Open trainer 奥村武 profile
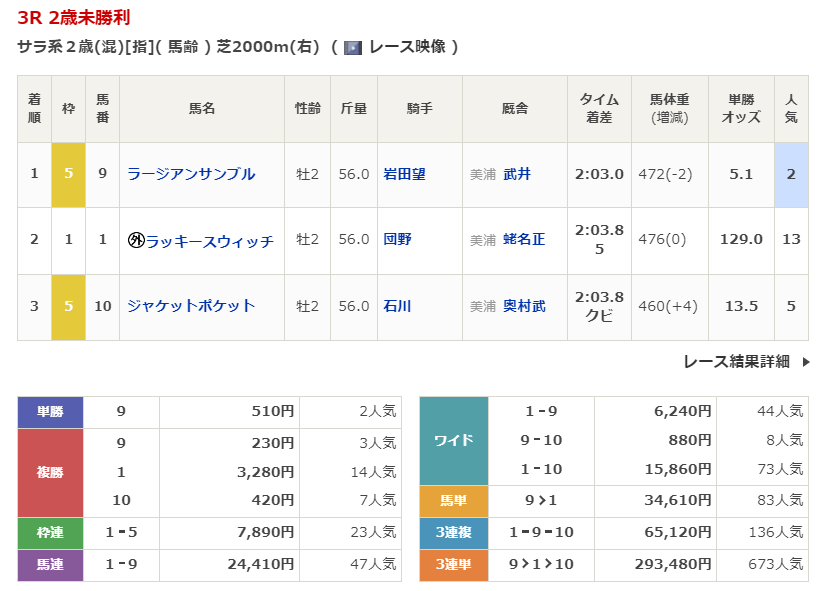The height and width of the screenshot is (591, 824). tap(524, 306)
